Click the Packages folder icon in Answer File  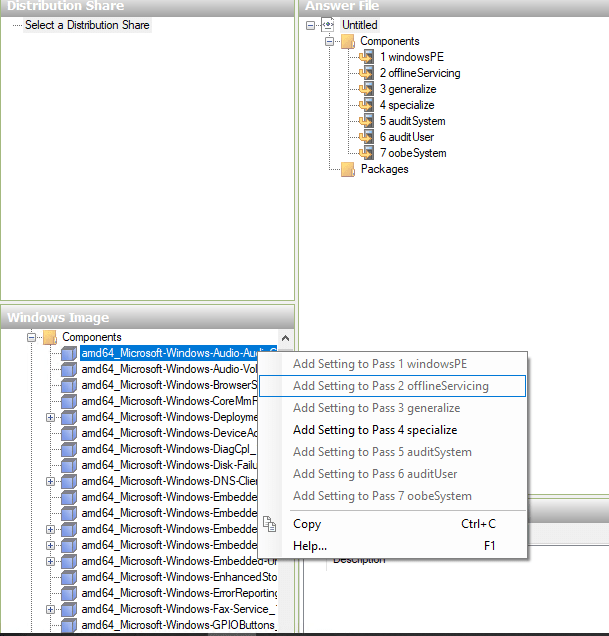[x=348, y=169]
